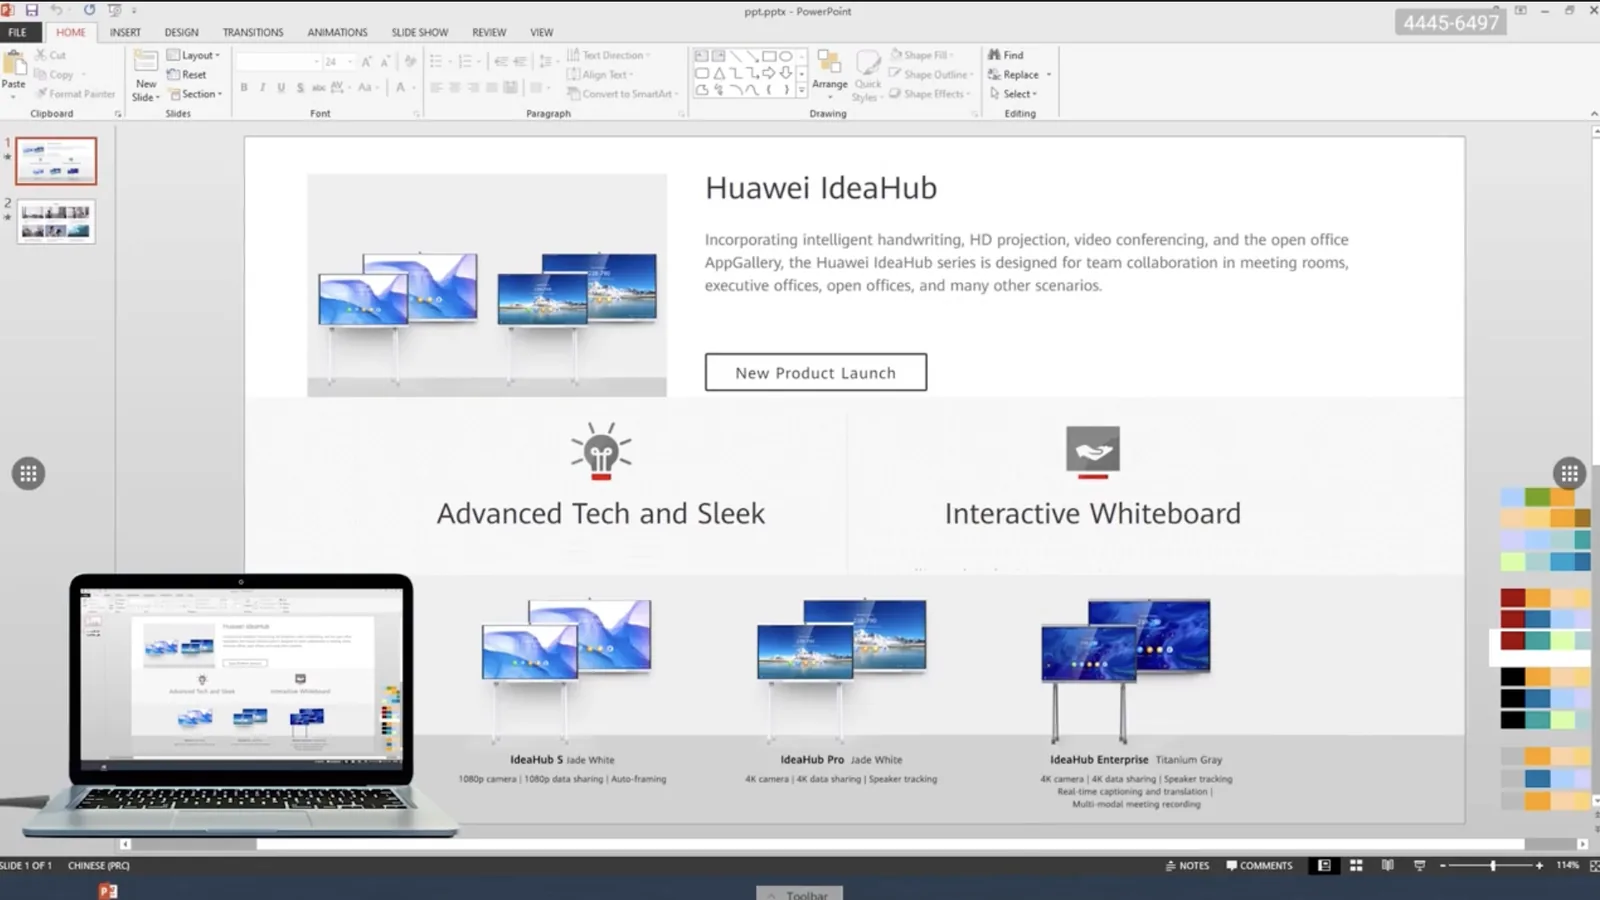1600x900 pixels.
Task: Select slide 2 thumbnail in slide panel
Action: pos(56,221)
